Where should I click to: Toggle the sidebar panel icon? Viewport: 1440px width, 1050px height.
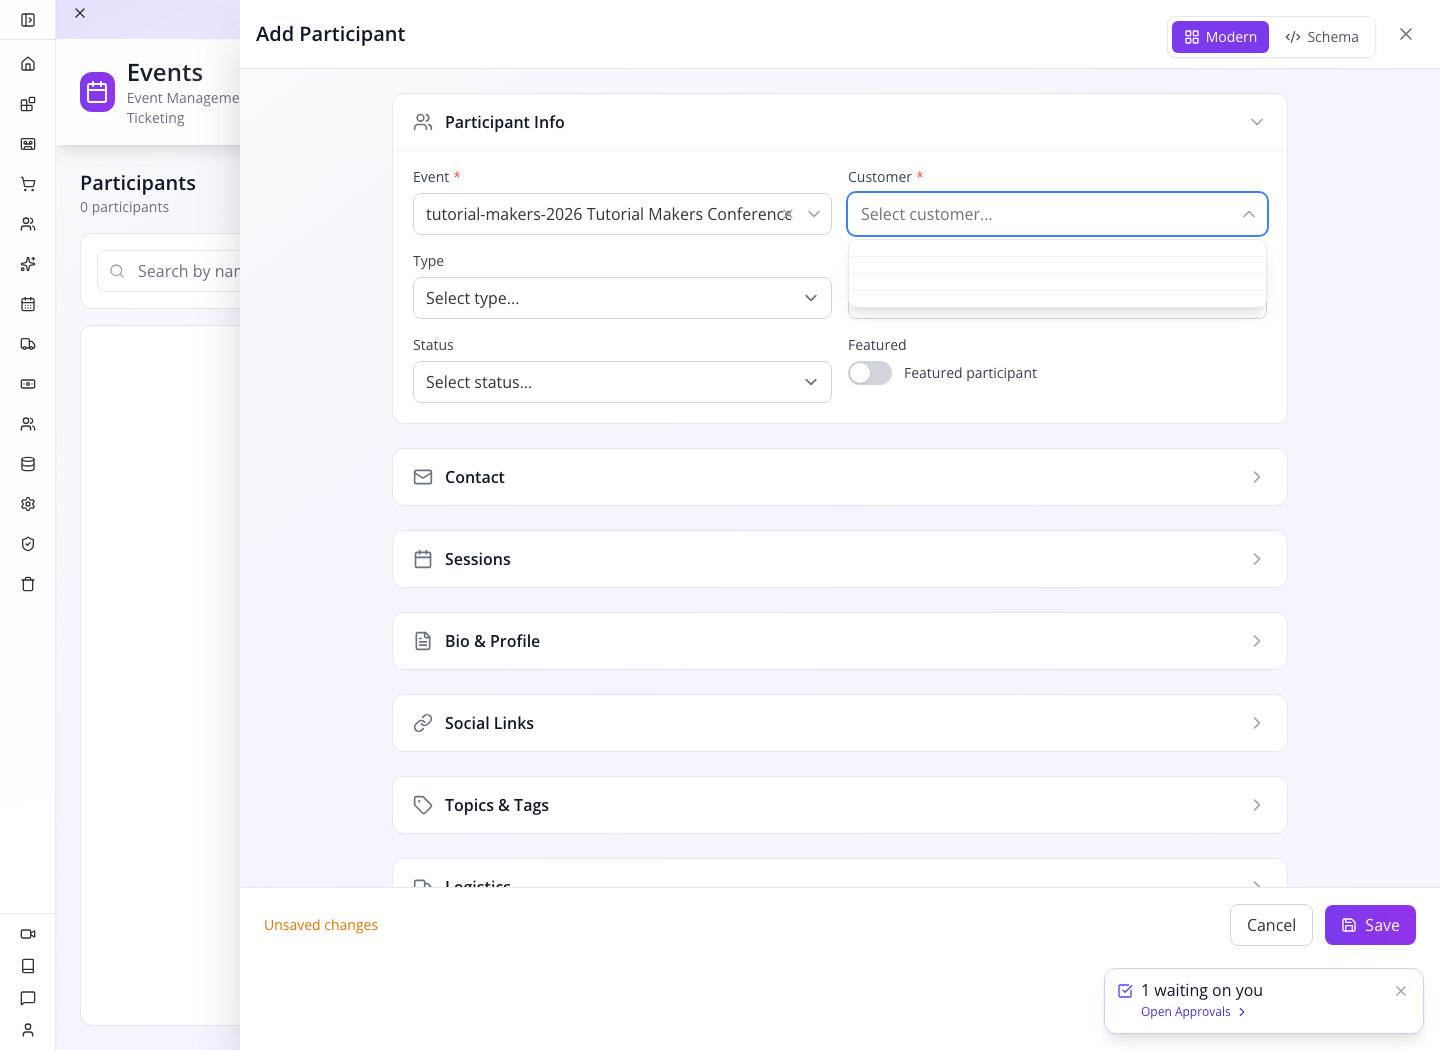(x=28, y=20)
